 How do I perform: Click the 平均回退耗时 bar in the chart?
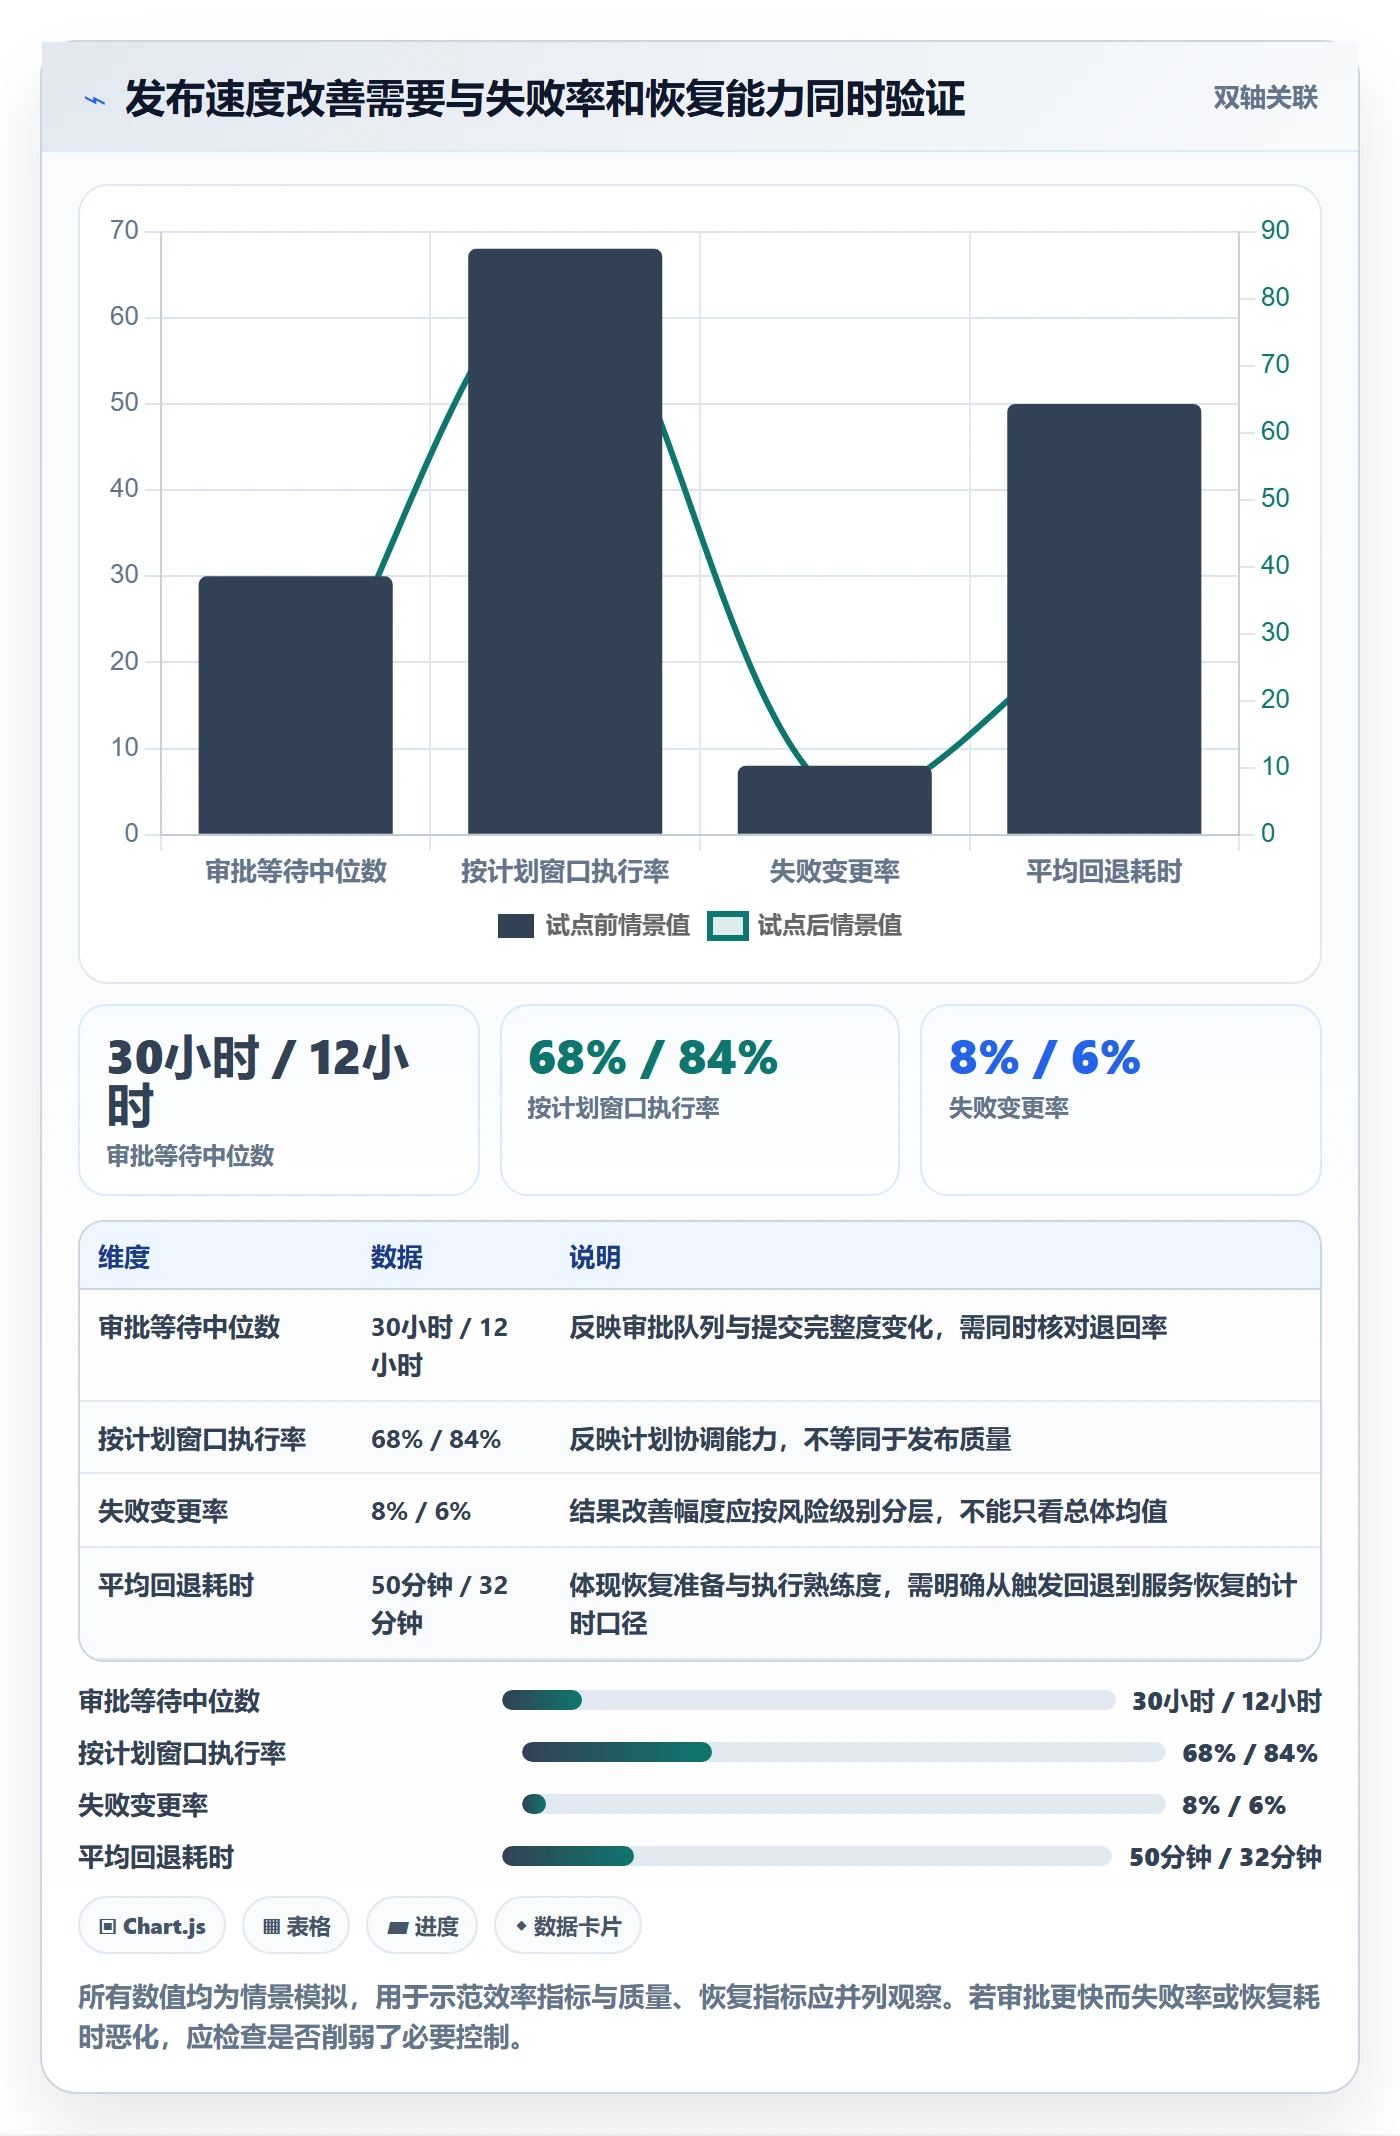(x=1104, y=619)
